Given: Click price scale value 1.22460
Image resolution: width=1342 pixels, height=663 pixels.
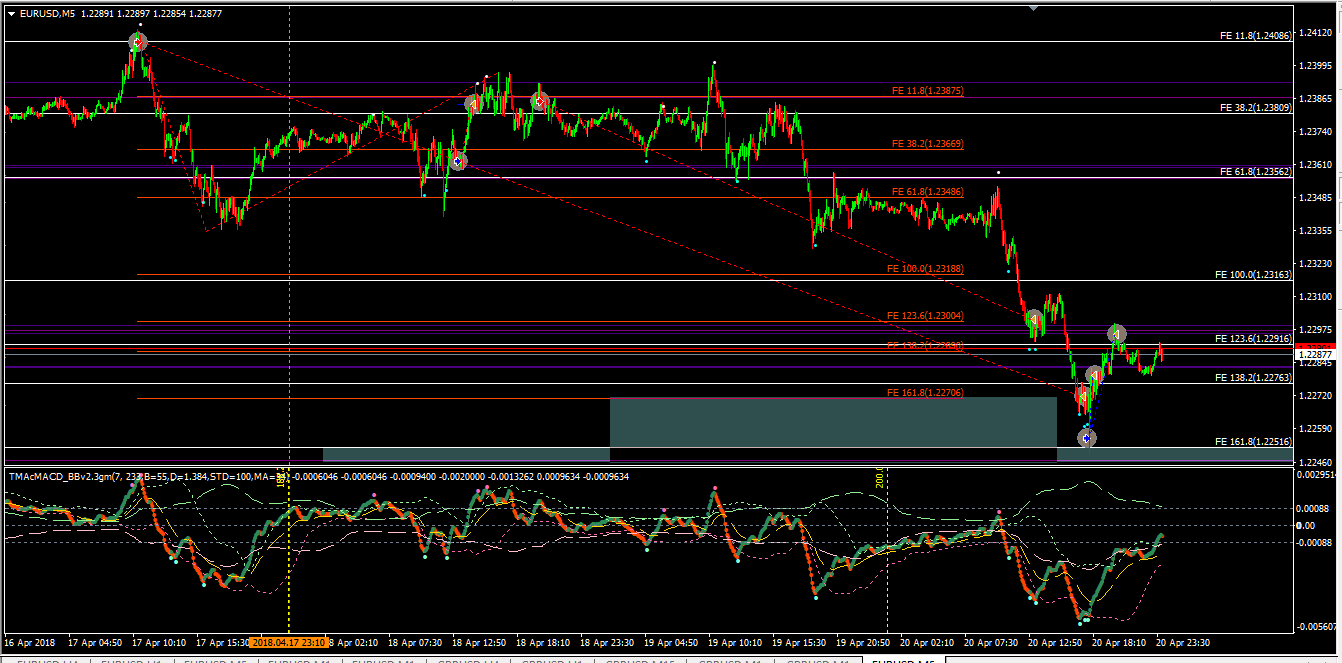Looking at the screenshot, I should coord(1315,462).
